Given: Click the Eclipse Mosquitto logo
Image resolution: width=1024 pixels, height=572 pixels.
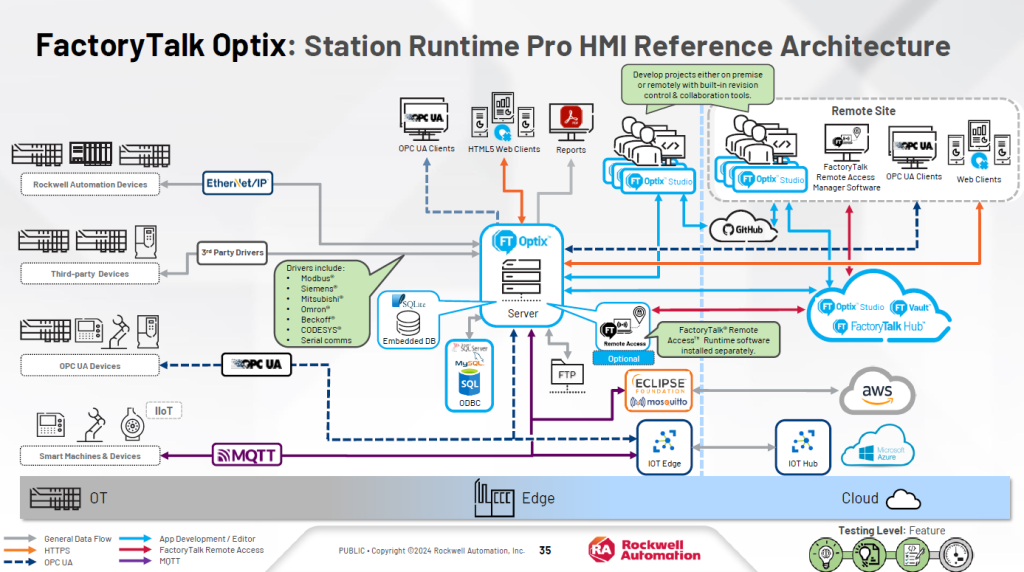Looking at the screenshot, I should pos(659,391).
